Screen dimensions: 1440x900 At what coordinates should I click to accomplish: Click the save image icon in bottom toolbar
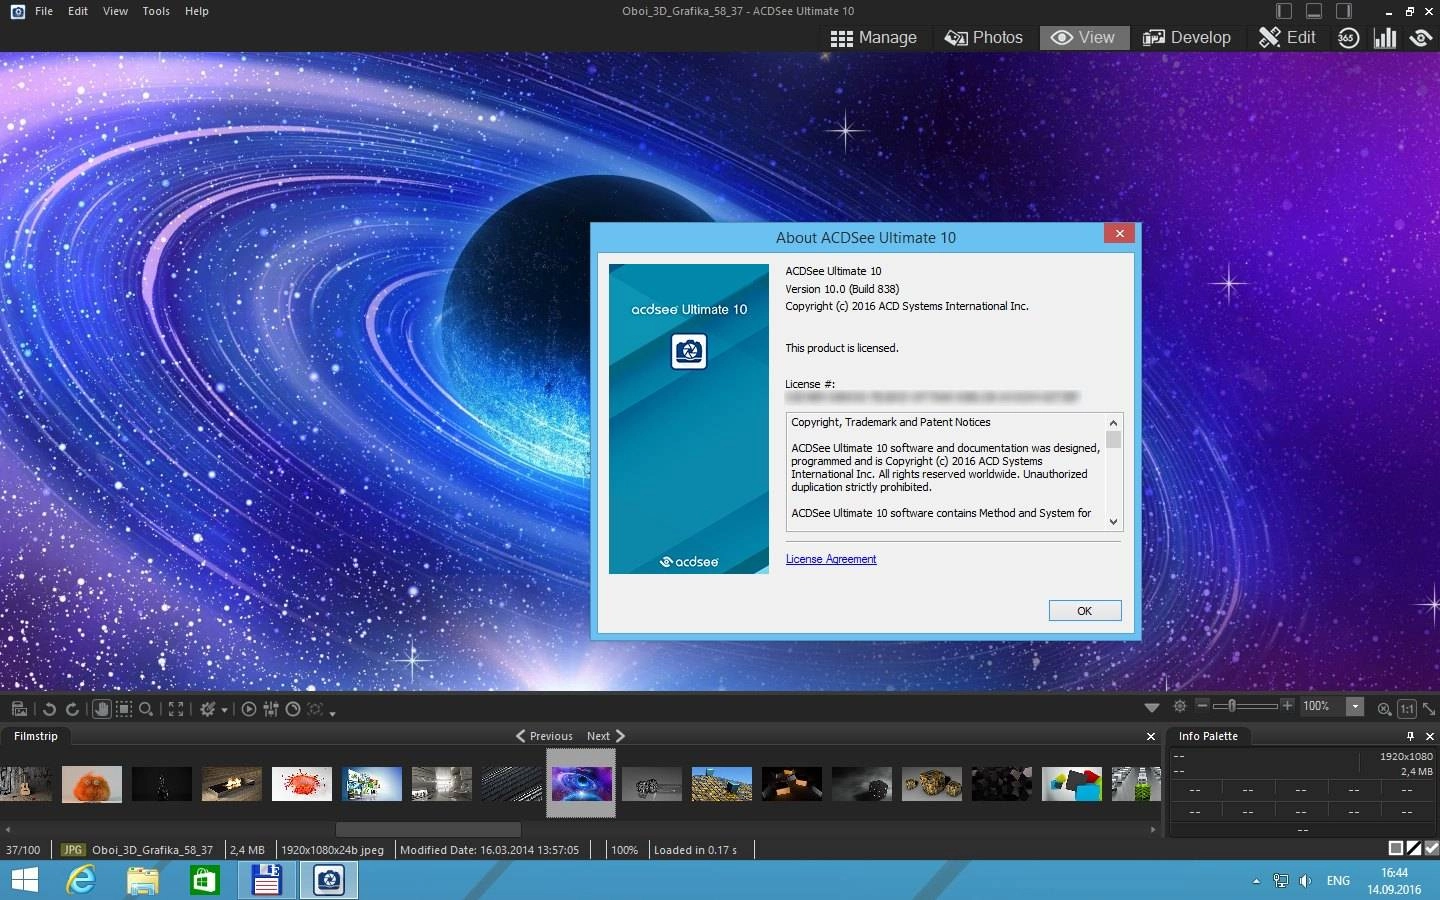pyautogui.click(x=19, y=709)
